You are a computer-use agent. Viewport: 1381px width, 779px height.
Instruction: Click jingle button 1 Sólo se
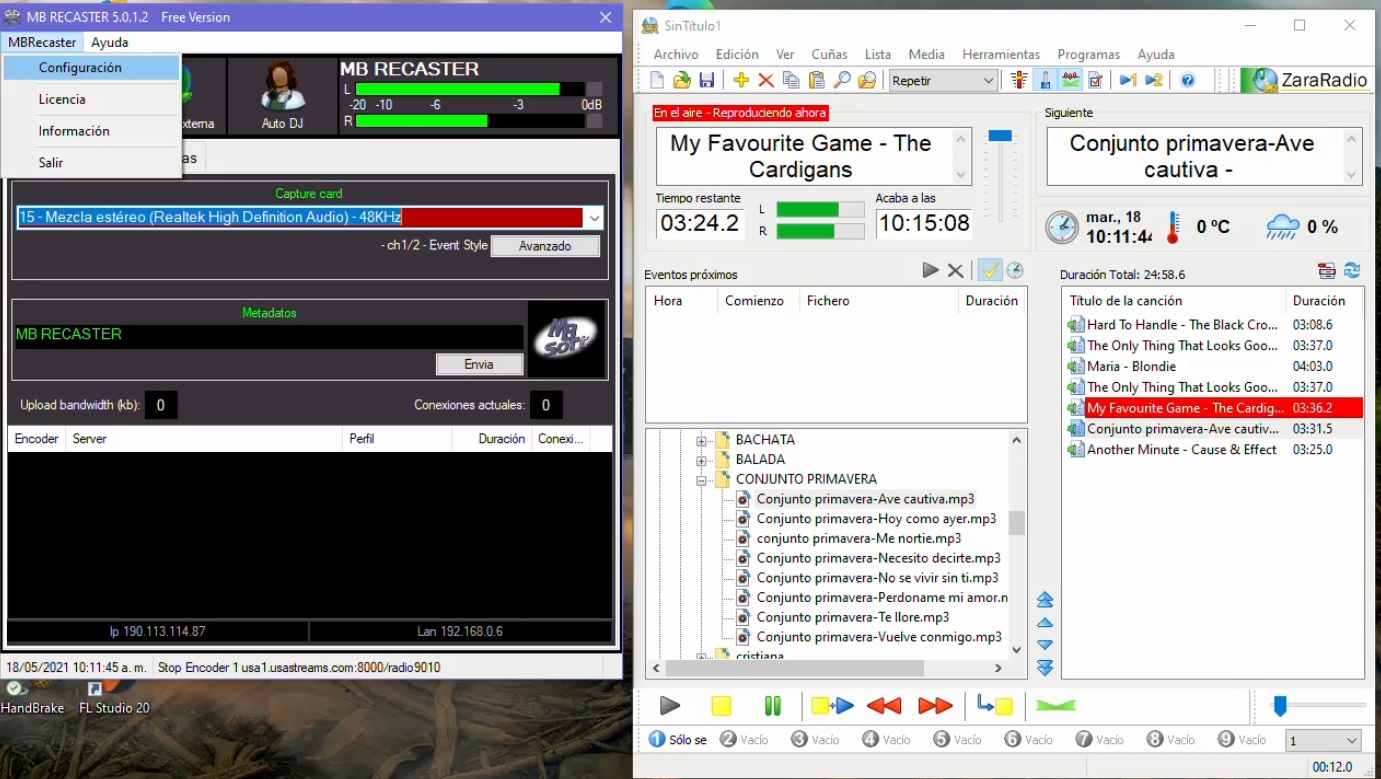[678, 740]
